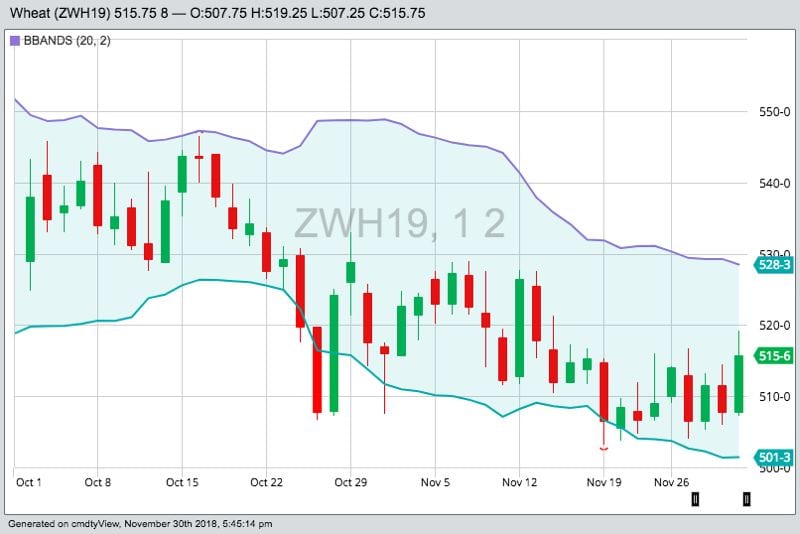Move the right time-range navigator handle
The image size is (800, 534).
[x=746, y=499]
